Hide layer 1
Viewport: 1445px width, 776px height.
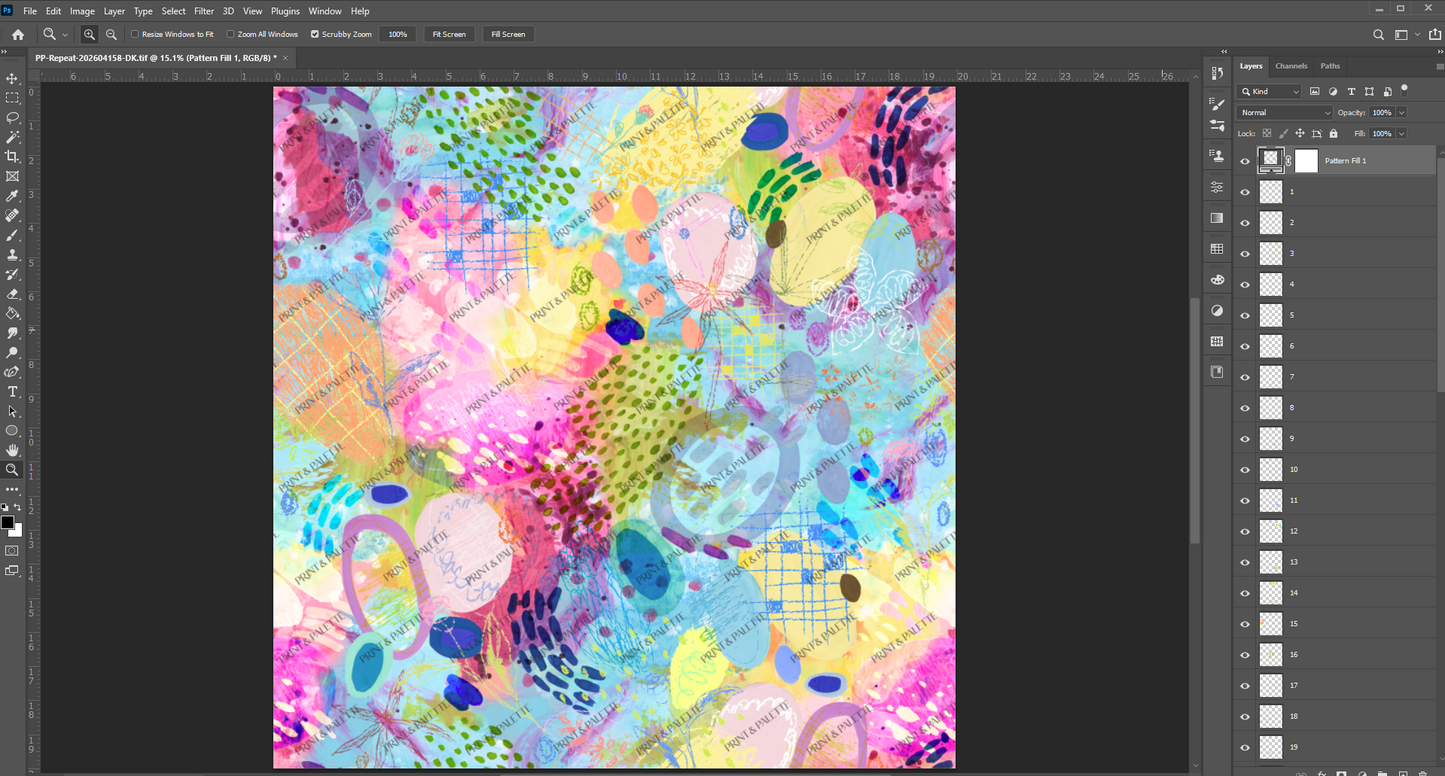pos(1245,191)
